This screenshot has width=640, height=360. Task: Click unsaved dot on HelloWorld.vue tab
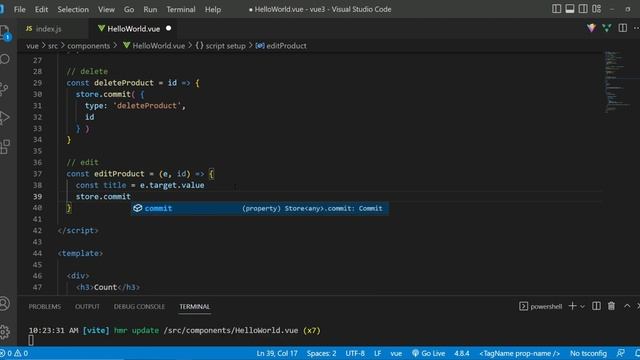coord(169,28)
